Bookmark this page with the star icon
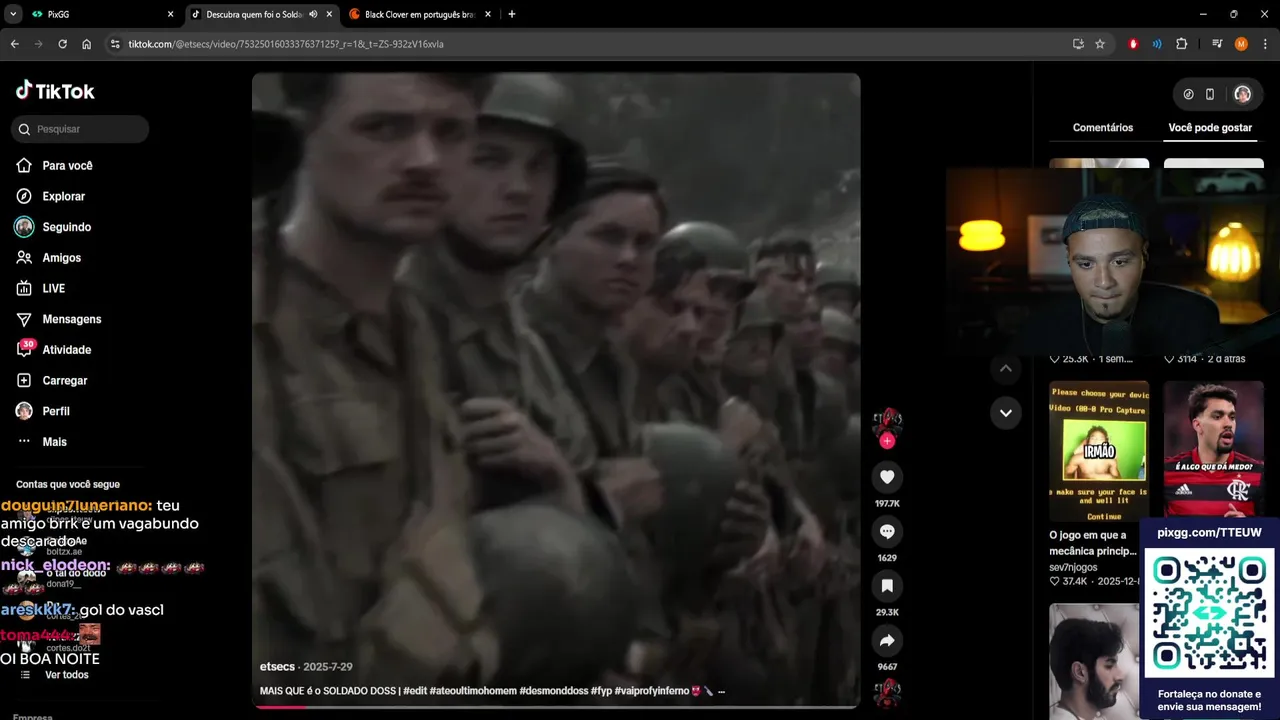Screen dimensions: 1280x720 pyautogui.click(x=1100, y=44)
